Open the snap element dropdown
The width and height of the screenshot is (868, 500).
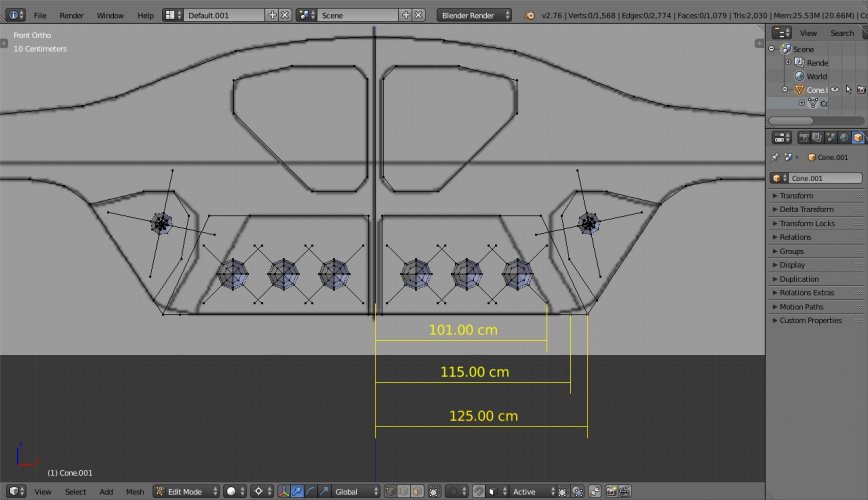[498, 491]
